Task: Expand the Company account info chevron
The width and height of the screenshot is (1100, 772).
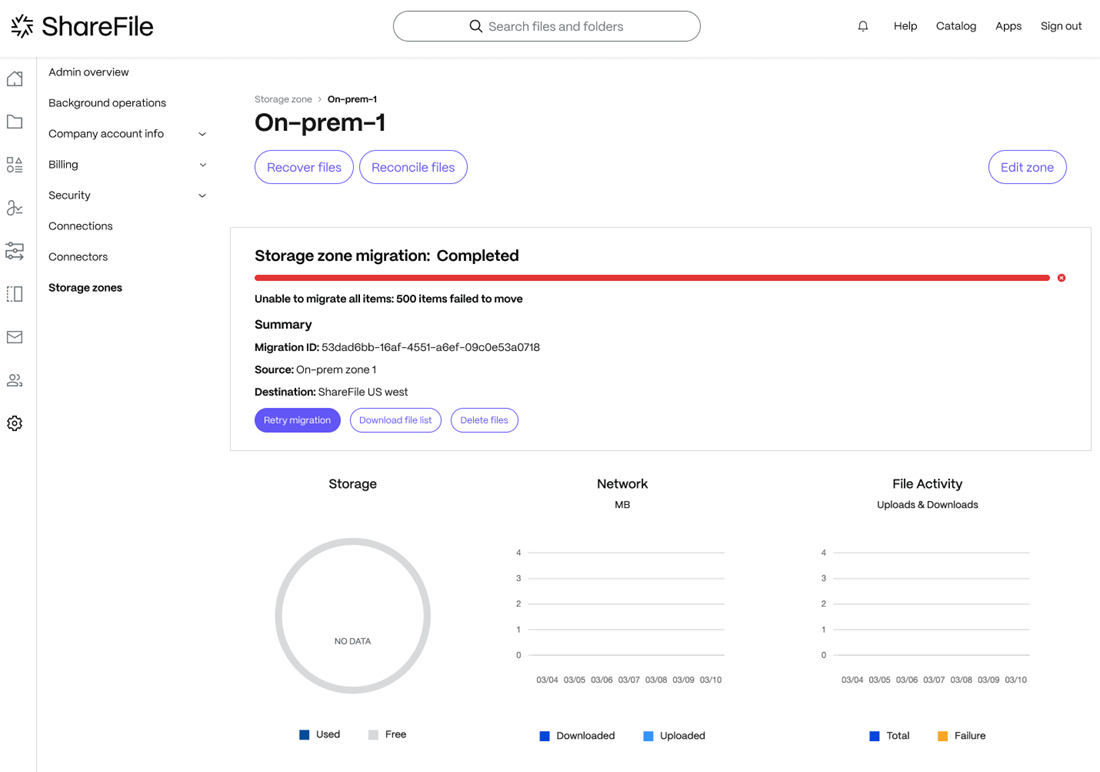Action: tap(202, 134)
